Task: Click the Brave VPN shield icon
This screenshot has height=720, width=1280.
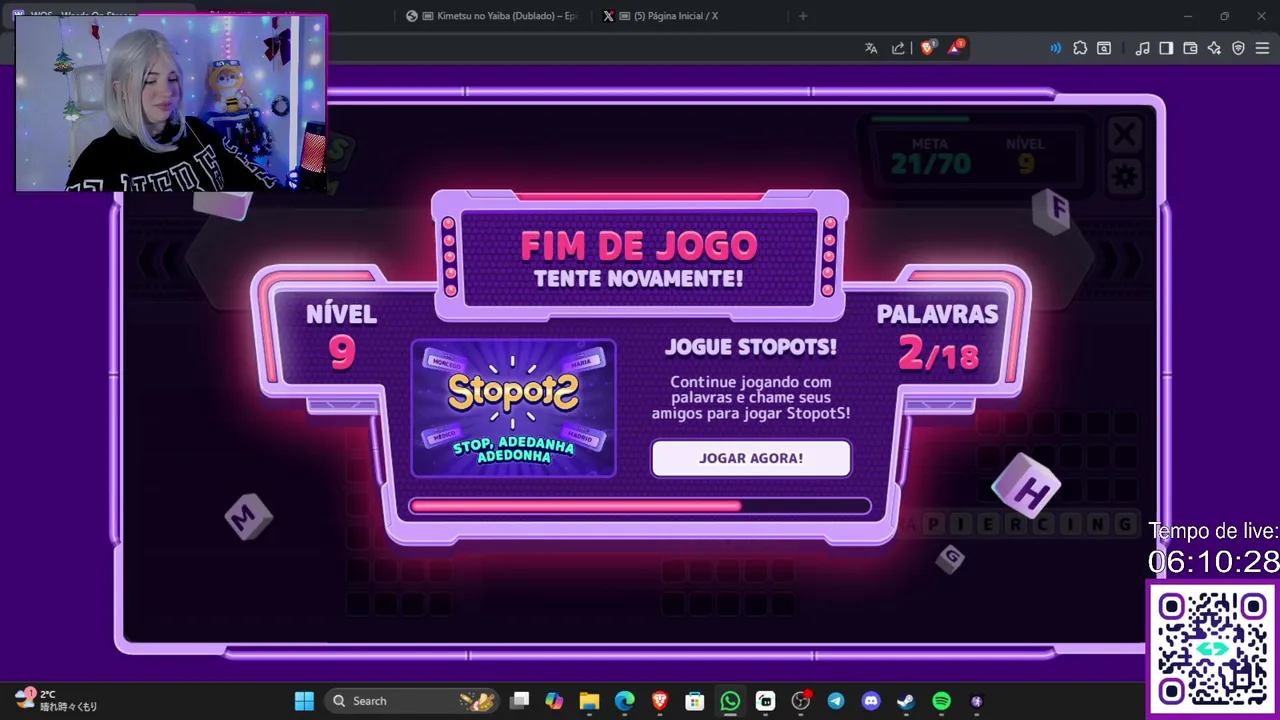Action: click(x=1238, y=48)
